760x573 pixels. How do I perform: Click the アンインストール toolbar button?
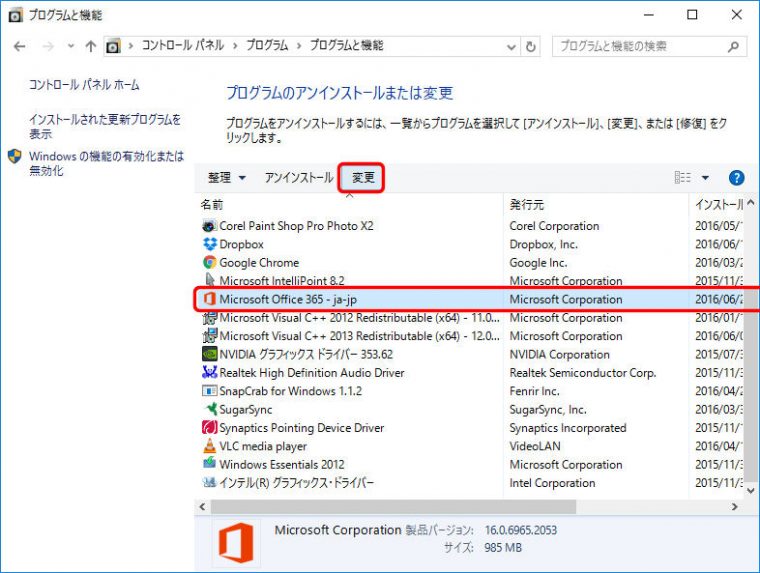point(299,178)
